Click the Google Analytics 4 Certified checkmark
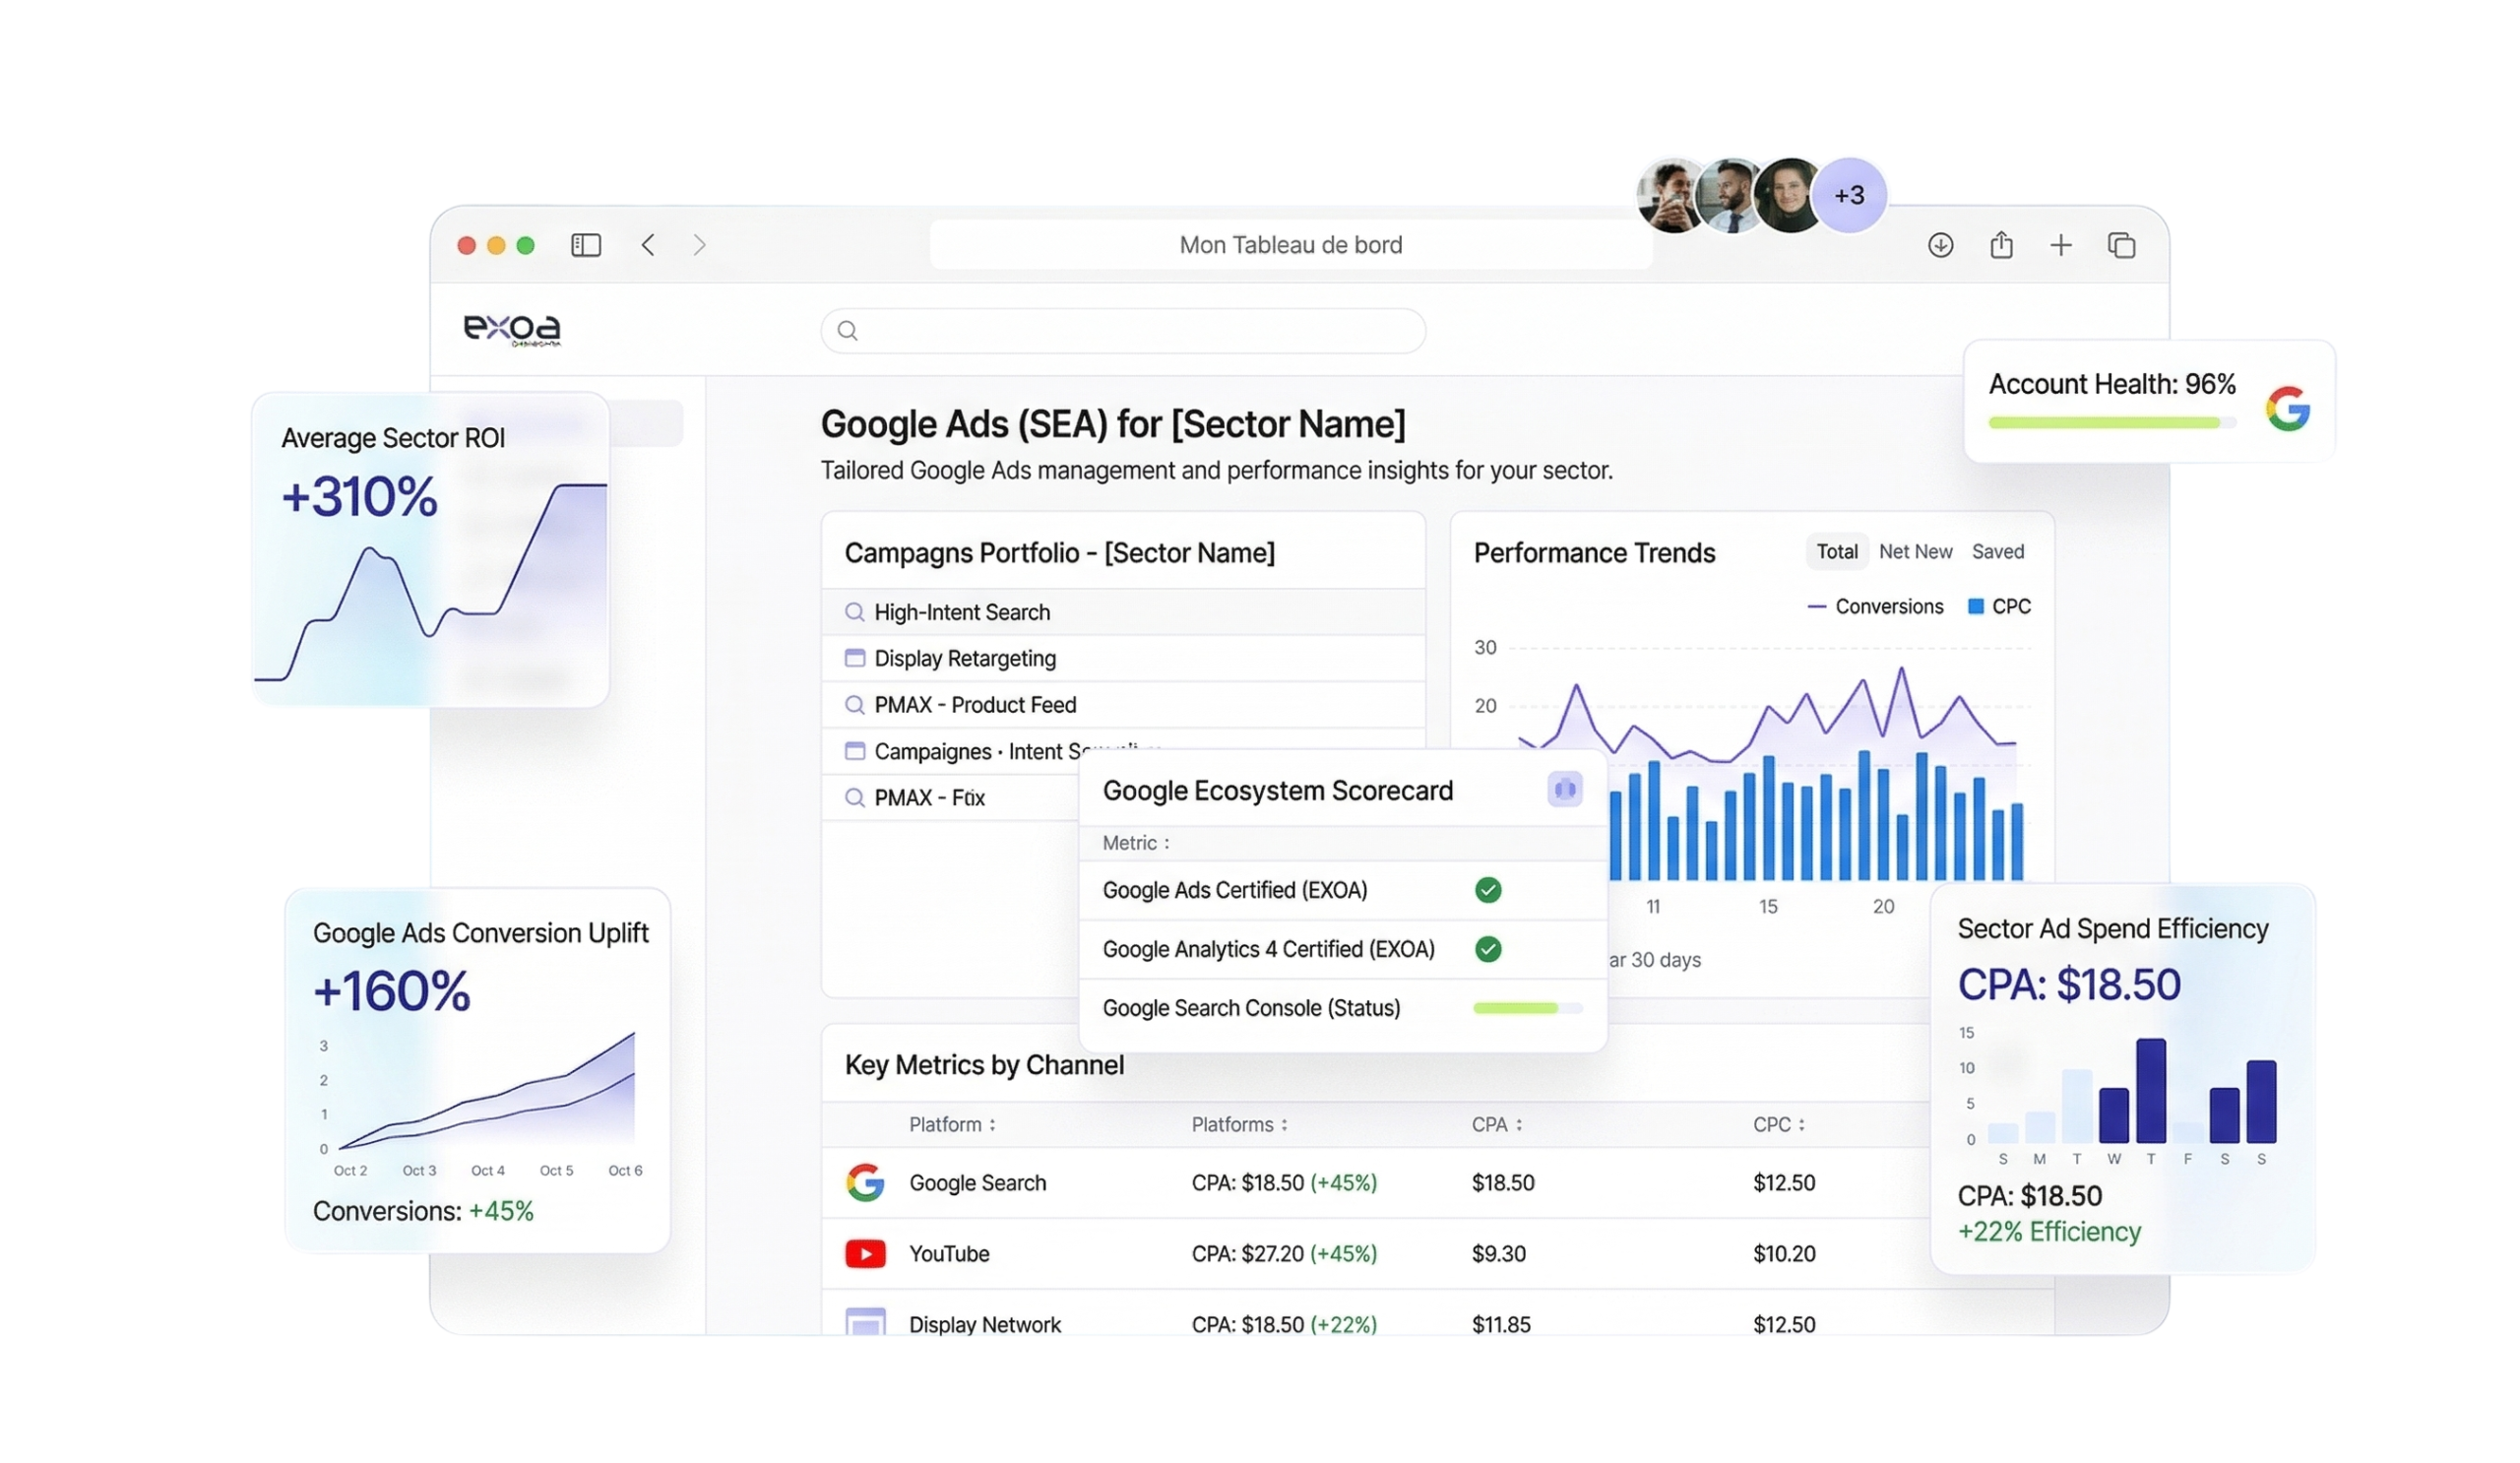 pyautogui.click(x=1488, y=948)
